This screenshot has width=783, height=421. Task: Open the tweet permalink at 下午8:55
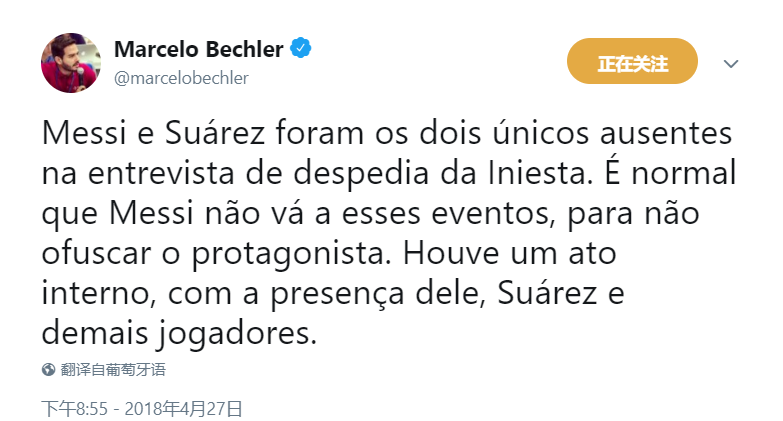(x=74, y=409)
